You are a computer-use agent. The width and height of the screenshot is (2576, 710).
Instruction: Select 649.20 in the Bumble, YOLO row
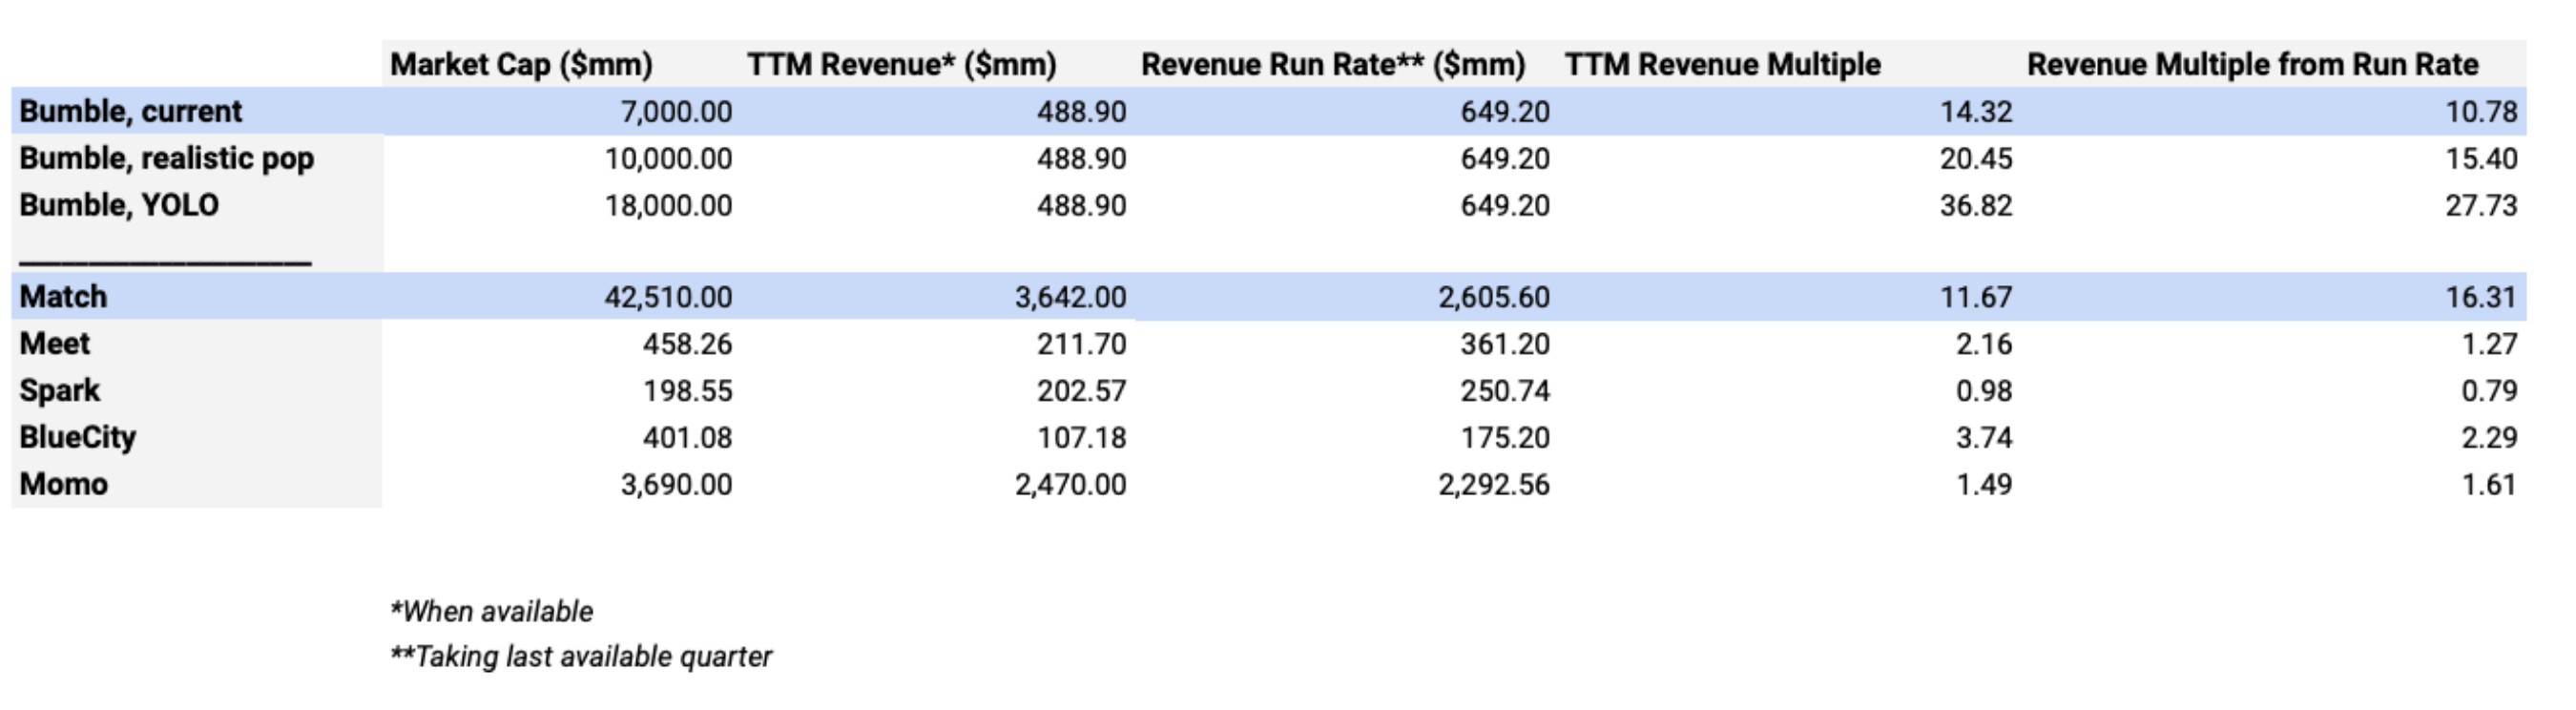(1505, 205)
